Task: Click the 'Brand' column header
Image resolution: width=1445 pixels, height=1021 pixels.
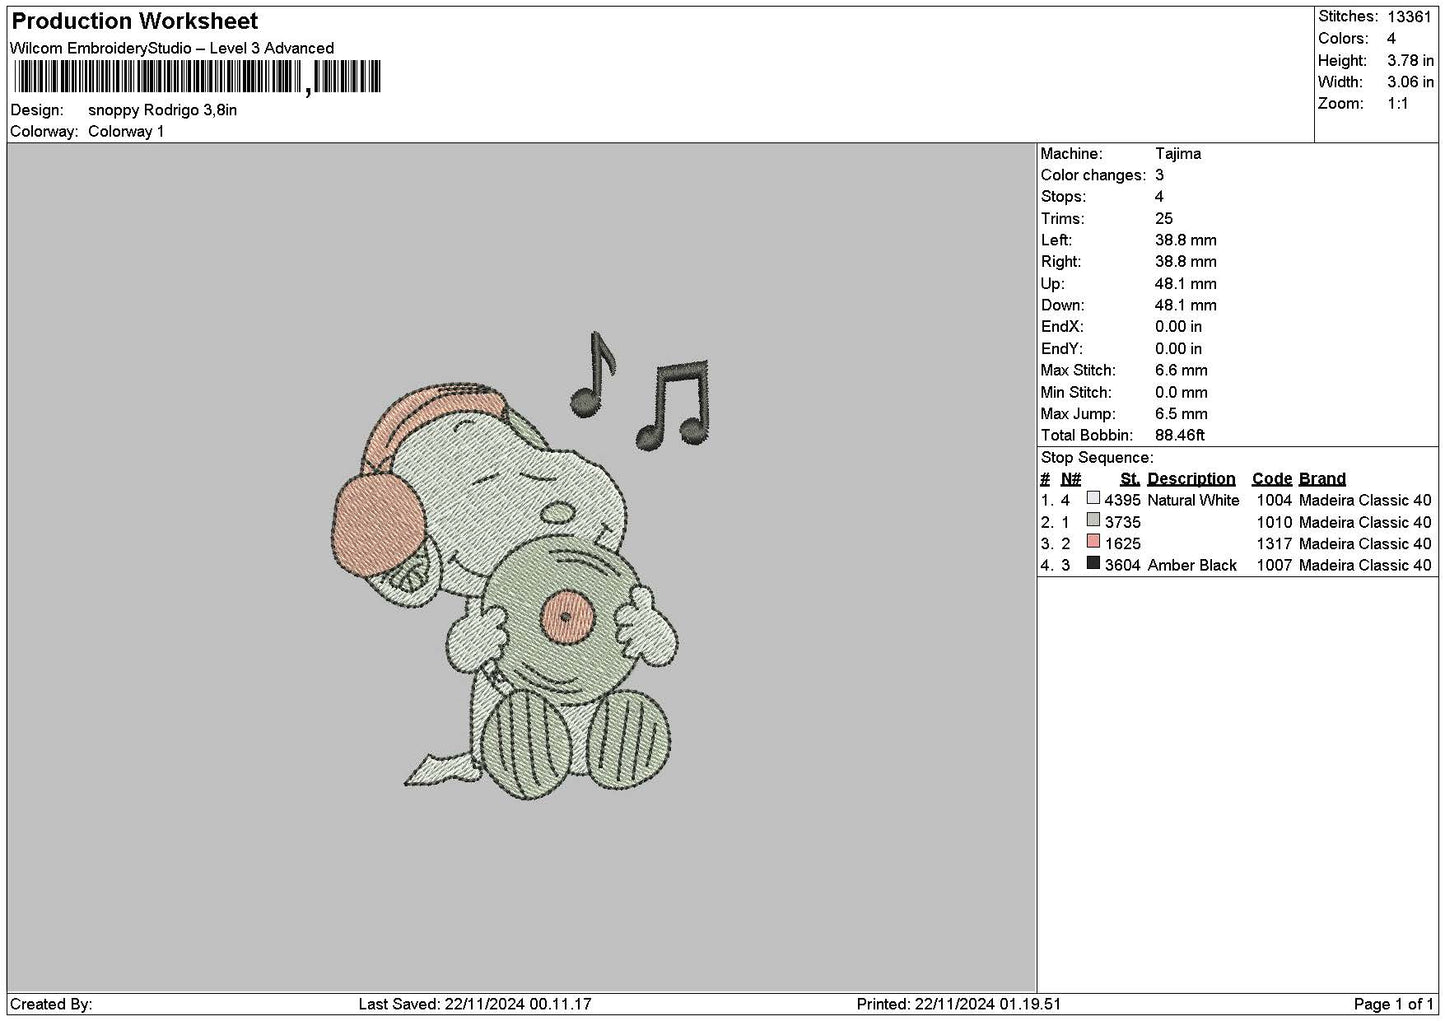Action: pyautogui.click(x=1322, y=479)
